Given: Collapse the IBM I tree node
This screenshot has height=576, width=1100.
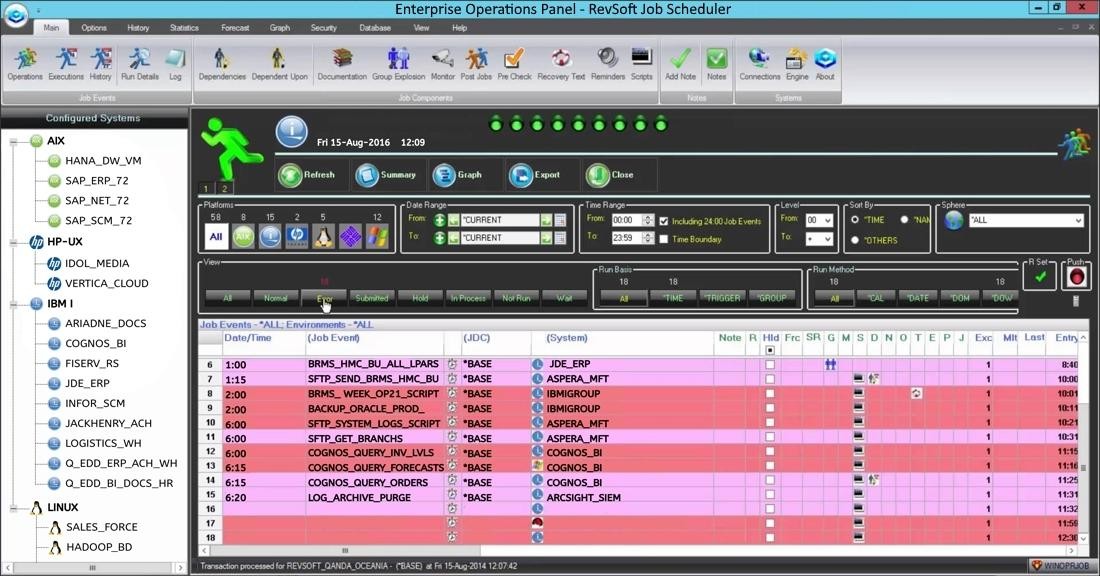Looking at the screenshot, I should pyautogui.click(x=14, y=303).
